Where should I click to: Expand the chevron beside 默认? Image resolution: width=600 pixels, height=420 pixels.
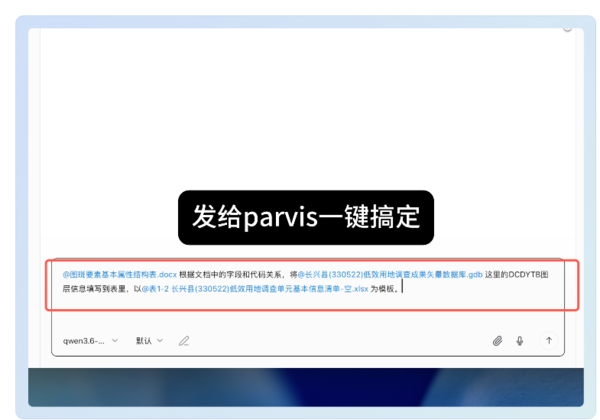tap(160, 340)
